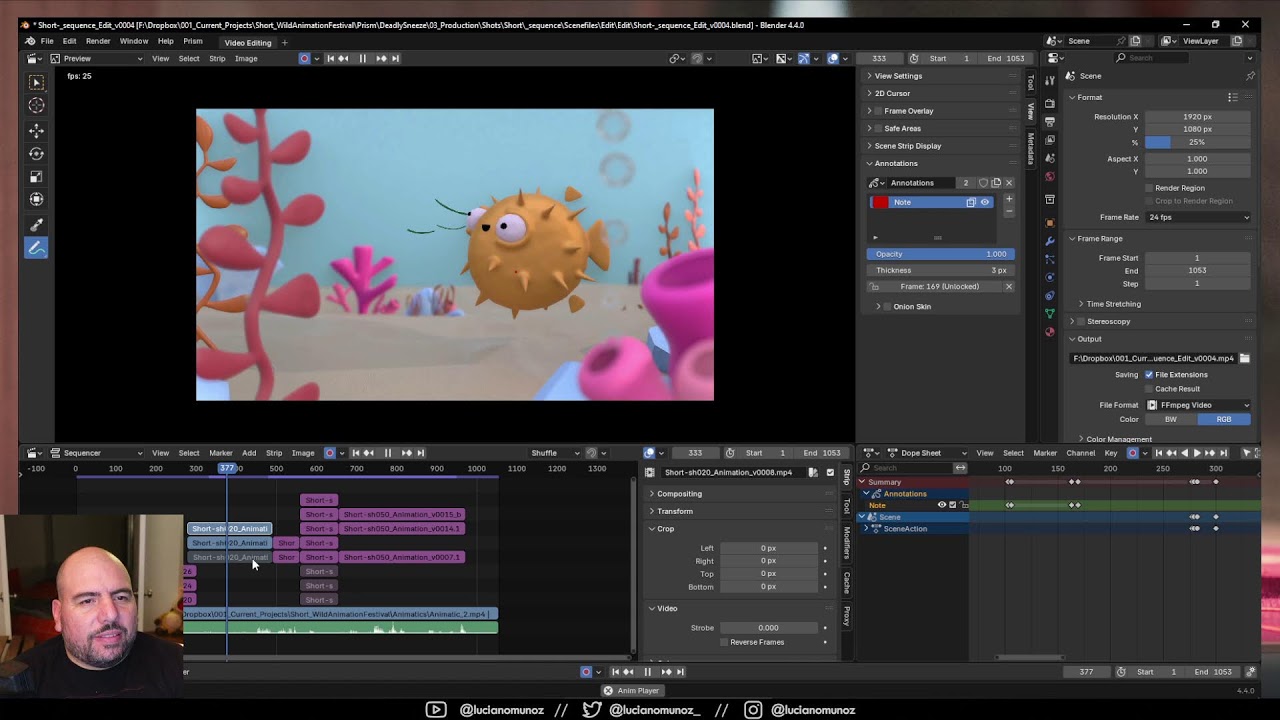Expand the Scene Strip Display panel
The height and width of the screenshot is (720, 1280).
908,146
